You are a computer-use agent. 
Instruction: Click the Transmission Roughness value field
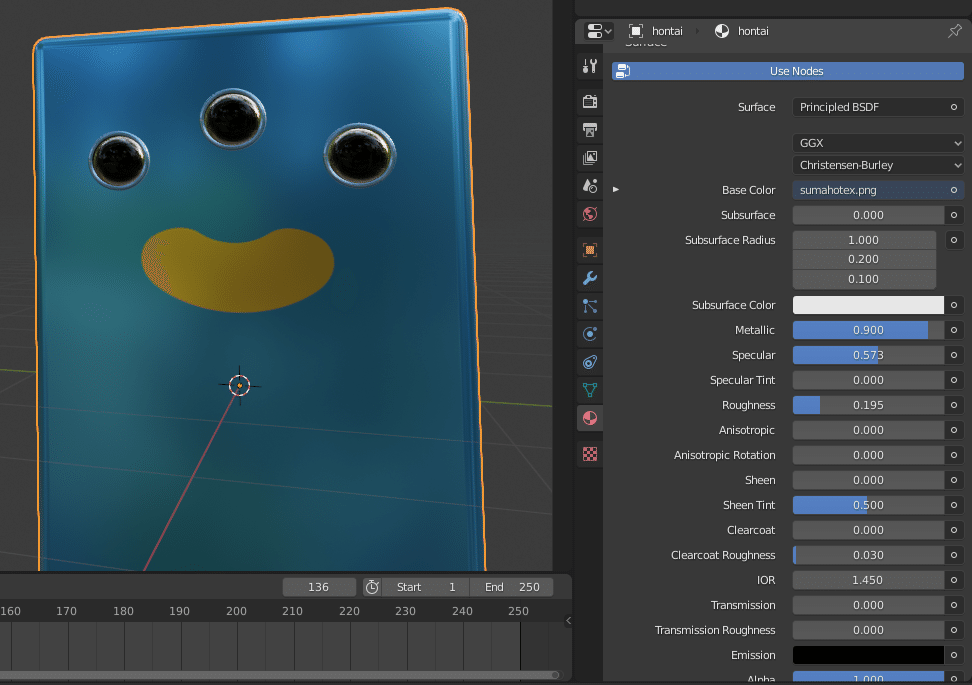click(x=868, y=630)
